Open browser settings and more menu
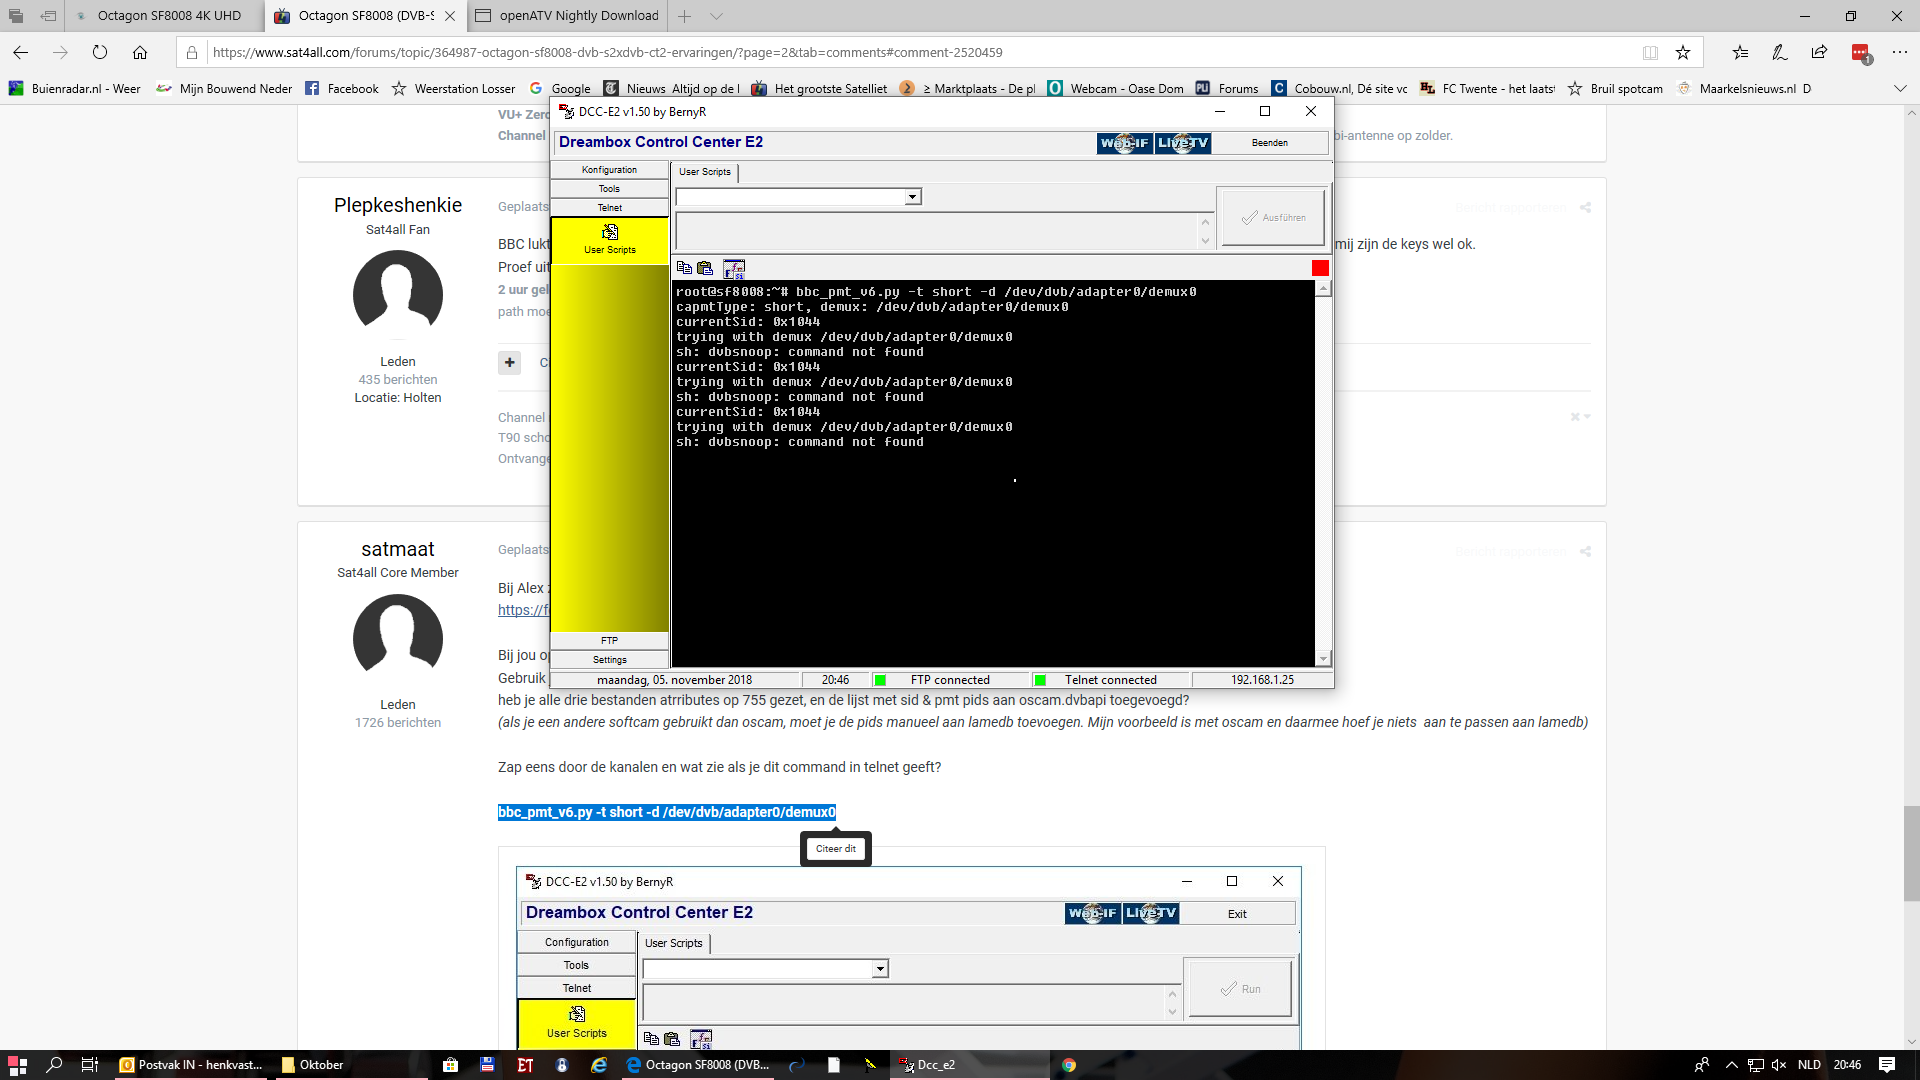 pyautogui.click(x=1900, y=52)
